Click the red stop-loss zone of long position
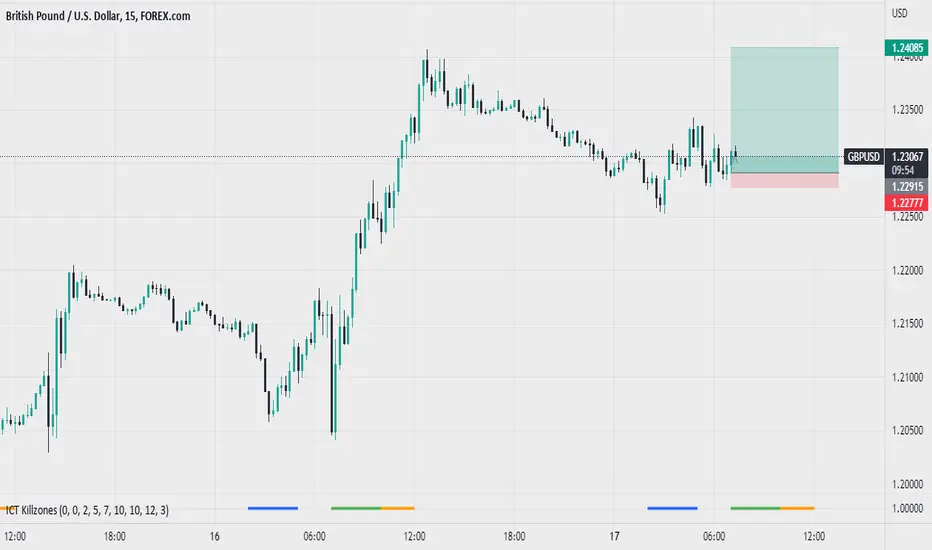The height and width of the screenshot is (550, 932). tap(785, 181)
